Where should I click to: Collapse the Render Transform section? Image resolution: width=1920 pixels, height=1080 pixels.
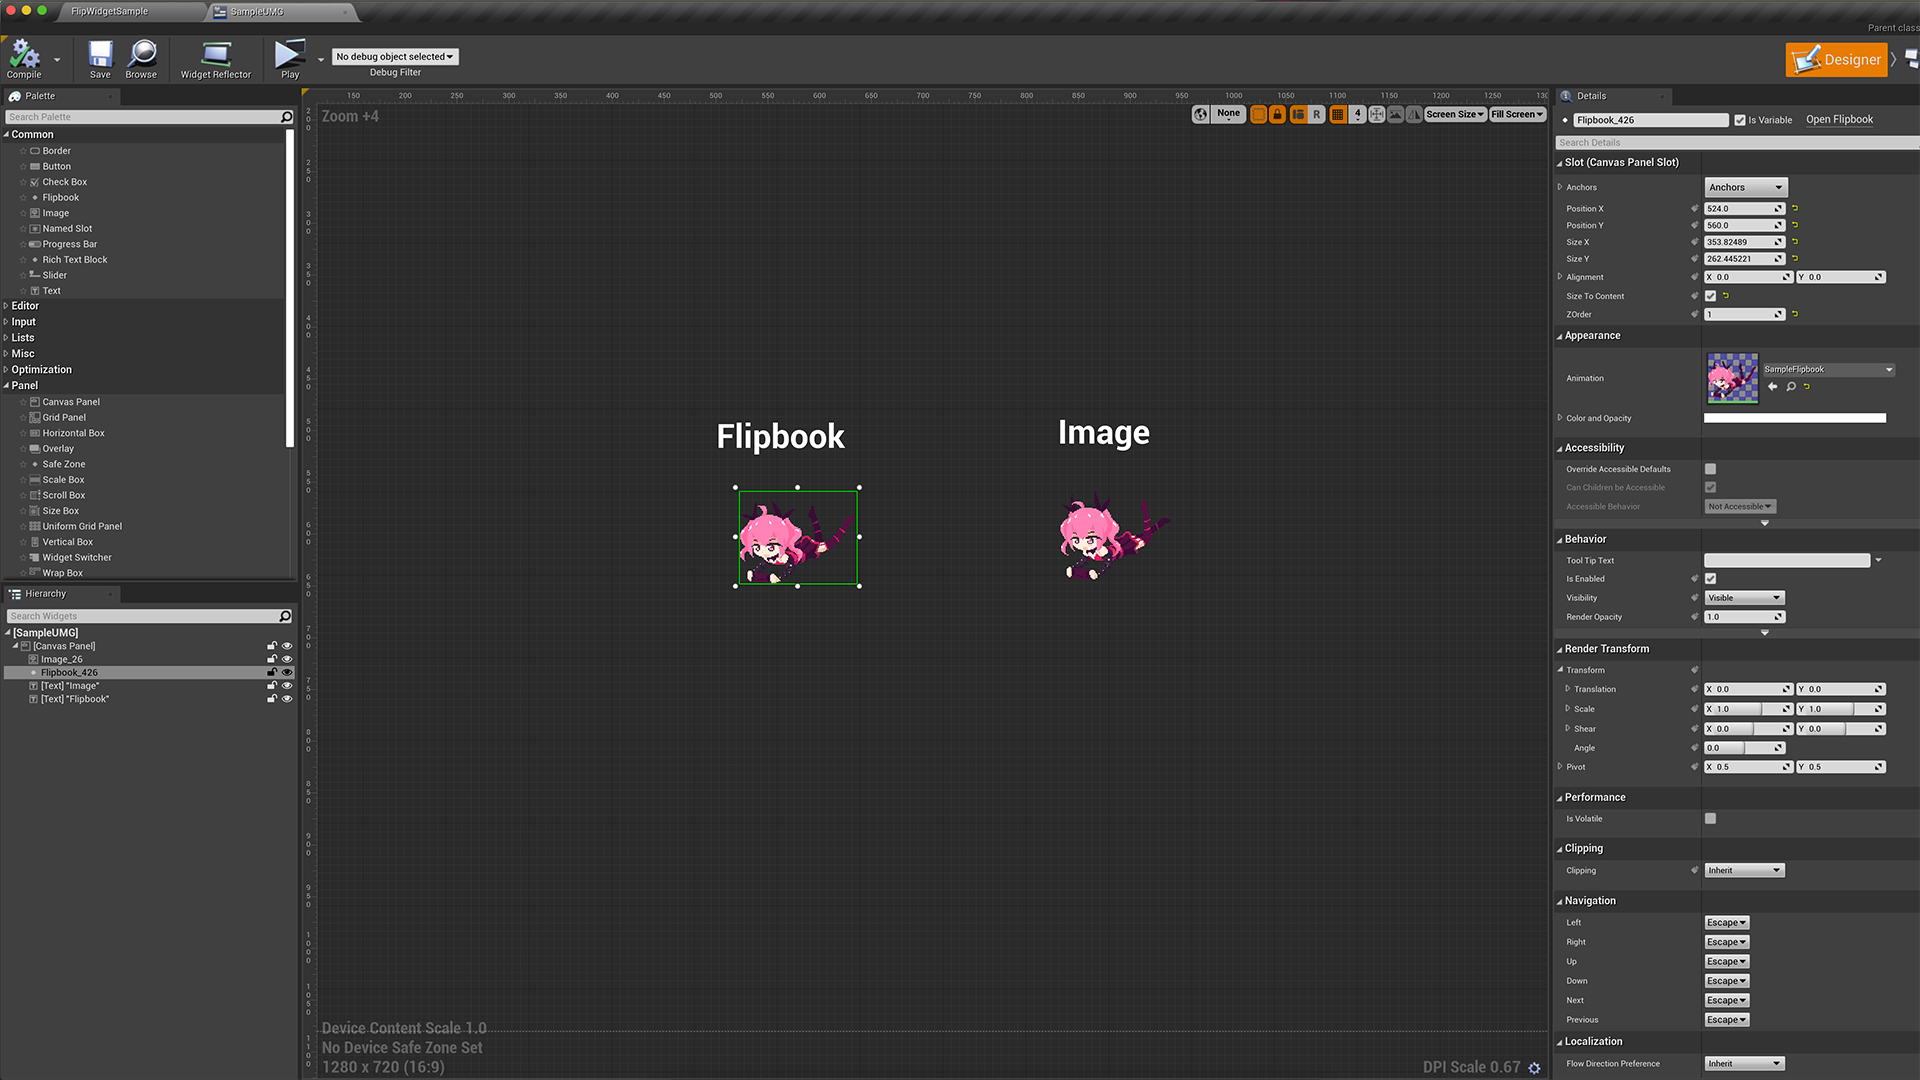pos(1561,648)
